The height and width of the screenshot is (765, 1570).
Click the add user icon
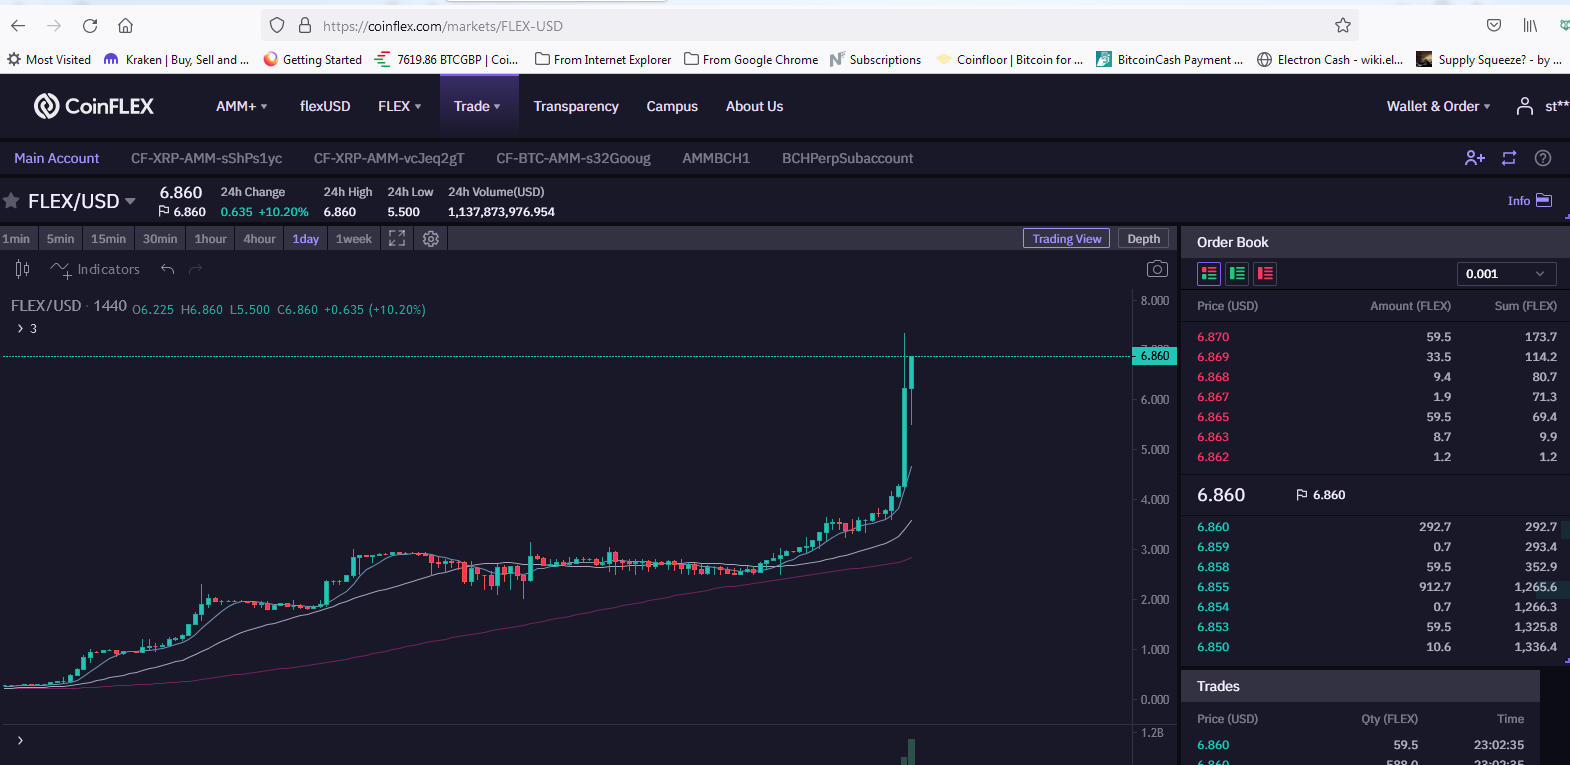click(1475, 158)
